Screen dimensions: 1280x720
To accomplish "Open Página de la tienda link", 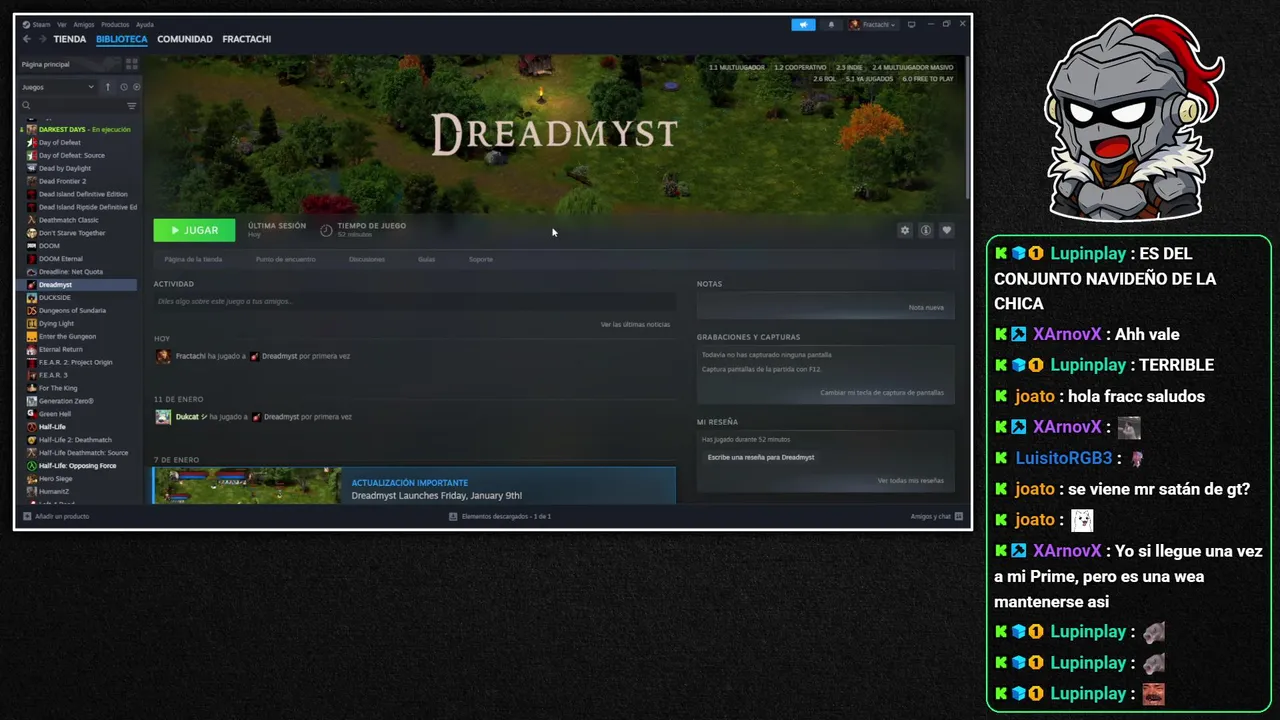I will point(193,259).
